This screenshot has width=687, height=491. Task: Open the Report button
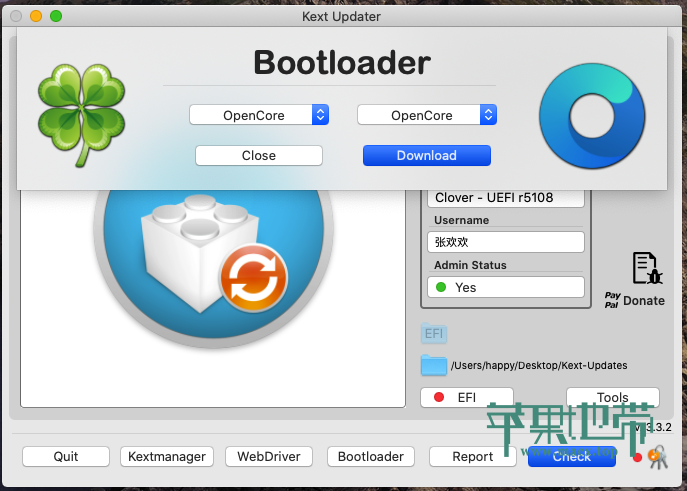click(x=473, y=456)
